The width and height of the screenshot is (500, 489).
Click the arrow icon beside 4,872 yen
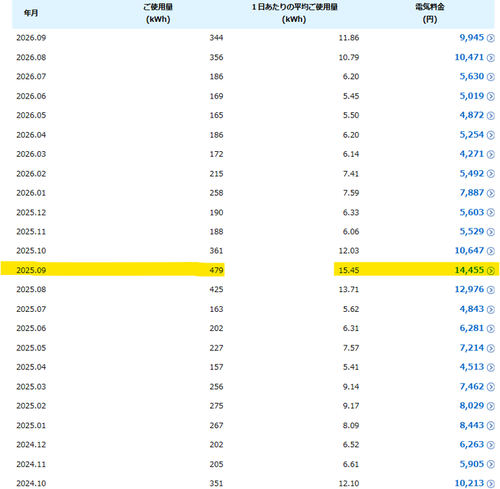pos(490,116)
